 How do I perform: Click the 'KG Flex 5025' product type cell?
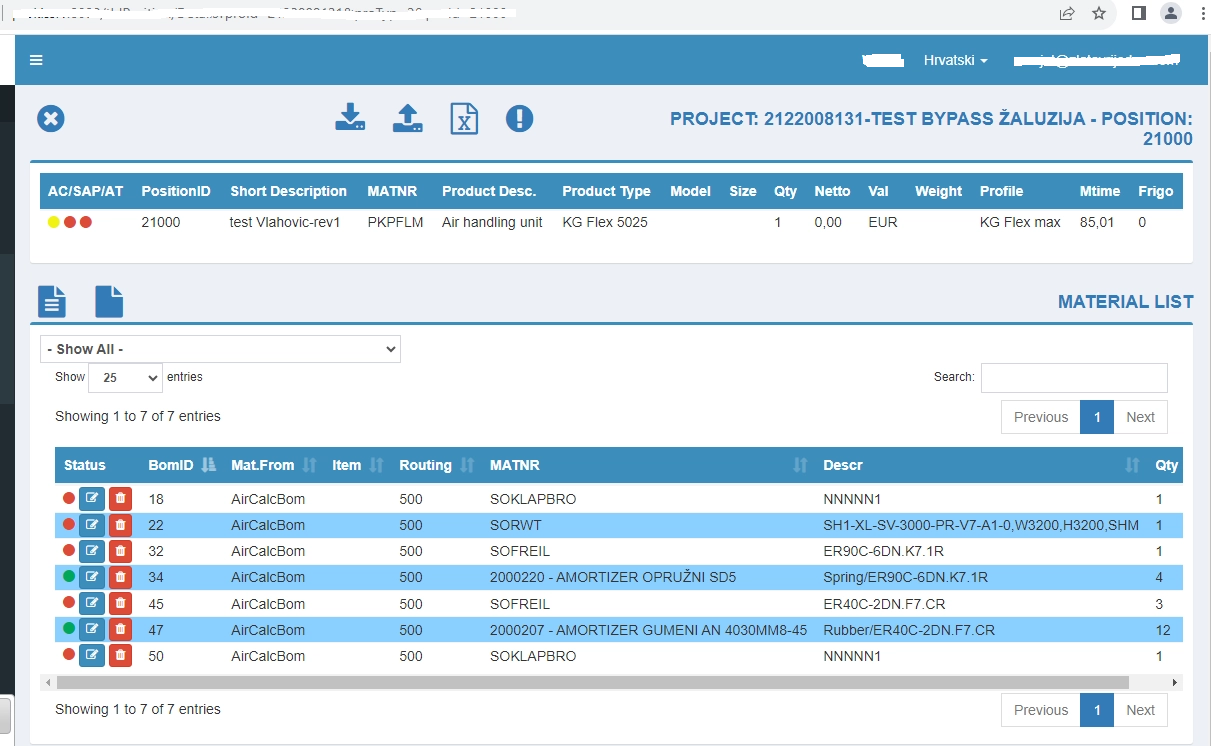pyautogui.click(x=605, y=222)
